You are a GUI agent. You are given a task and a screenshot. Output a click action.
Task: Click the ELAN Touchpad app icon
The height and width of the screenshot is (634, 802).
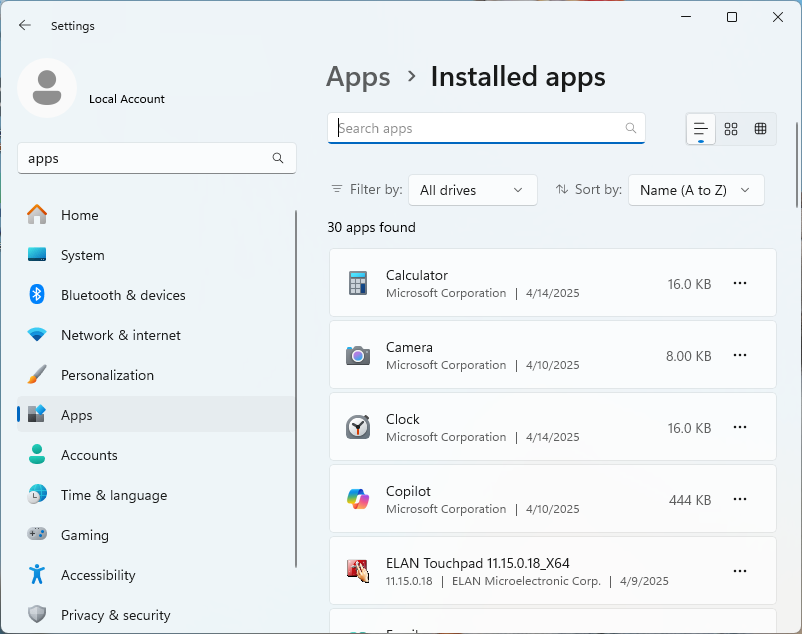pyautogui.click(x=358, y=571)
